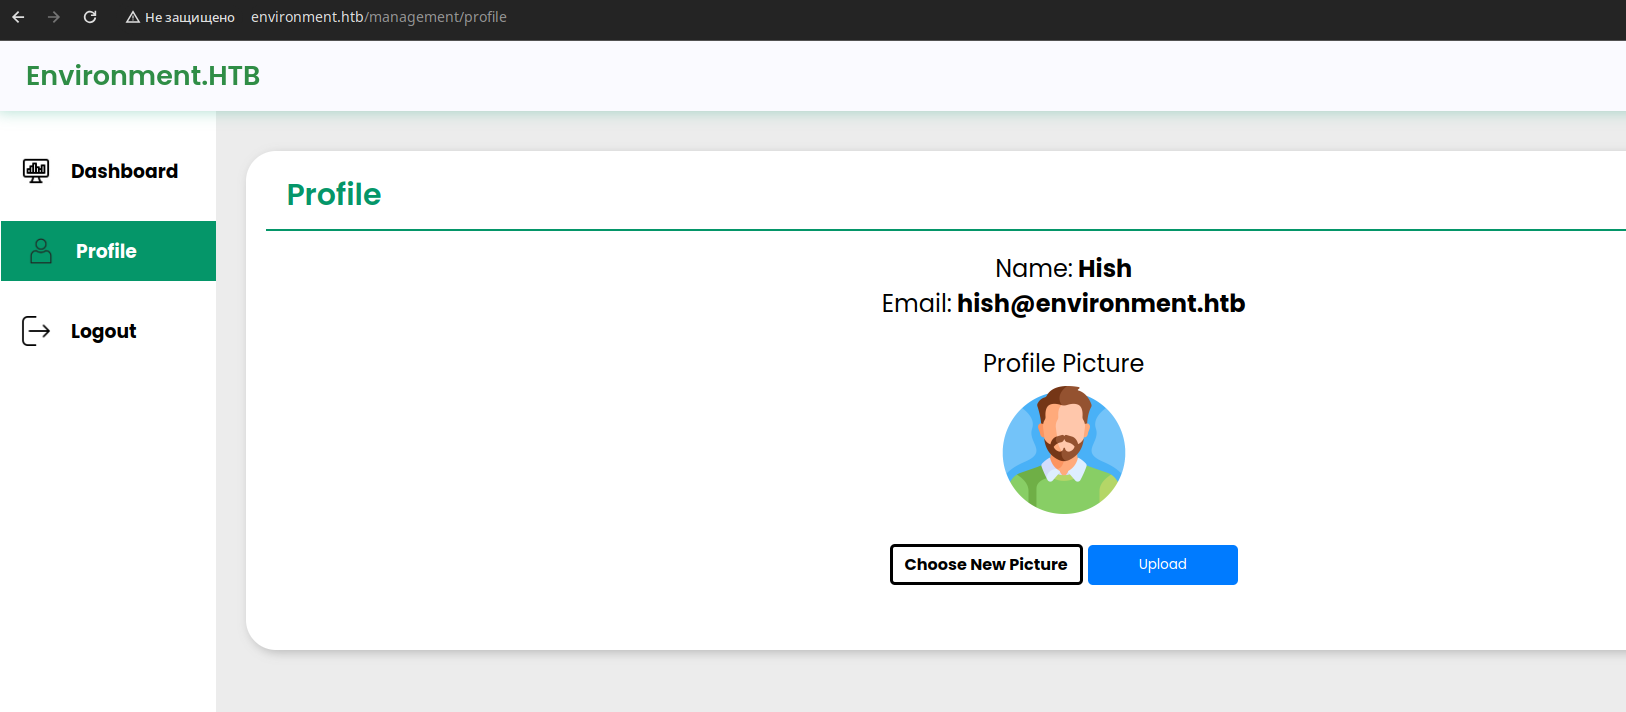Image resolution: width=1626 pixels, height=712 pixels.
Task: Click the Profile Picture label
Action: (x=1063, y=363)
